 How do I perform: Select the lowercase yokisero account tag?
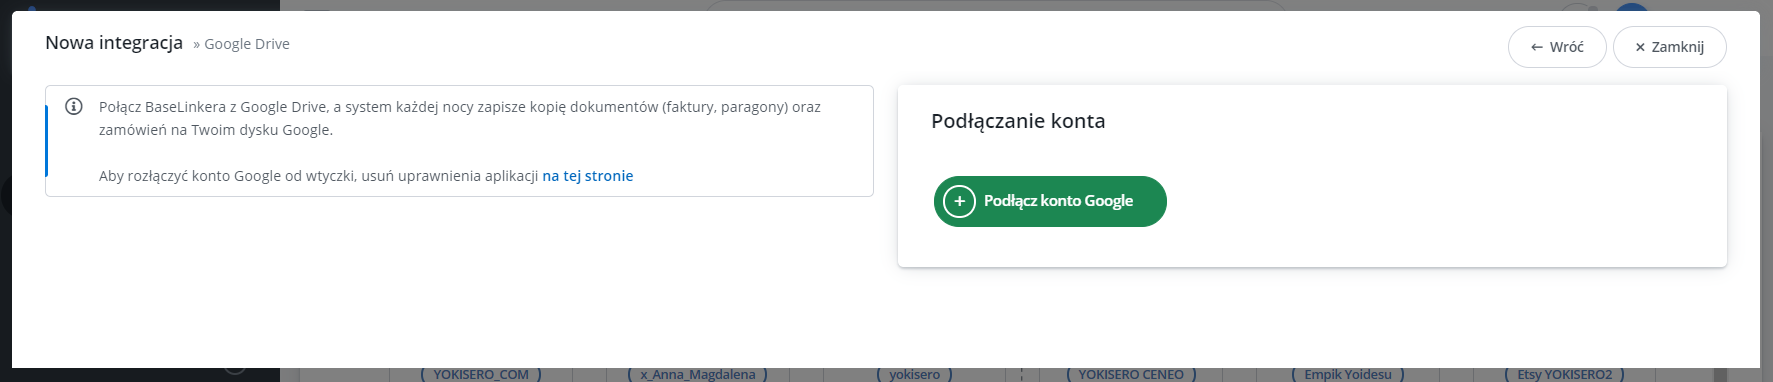[915, 374]
